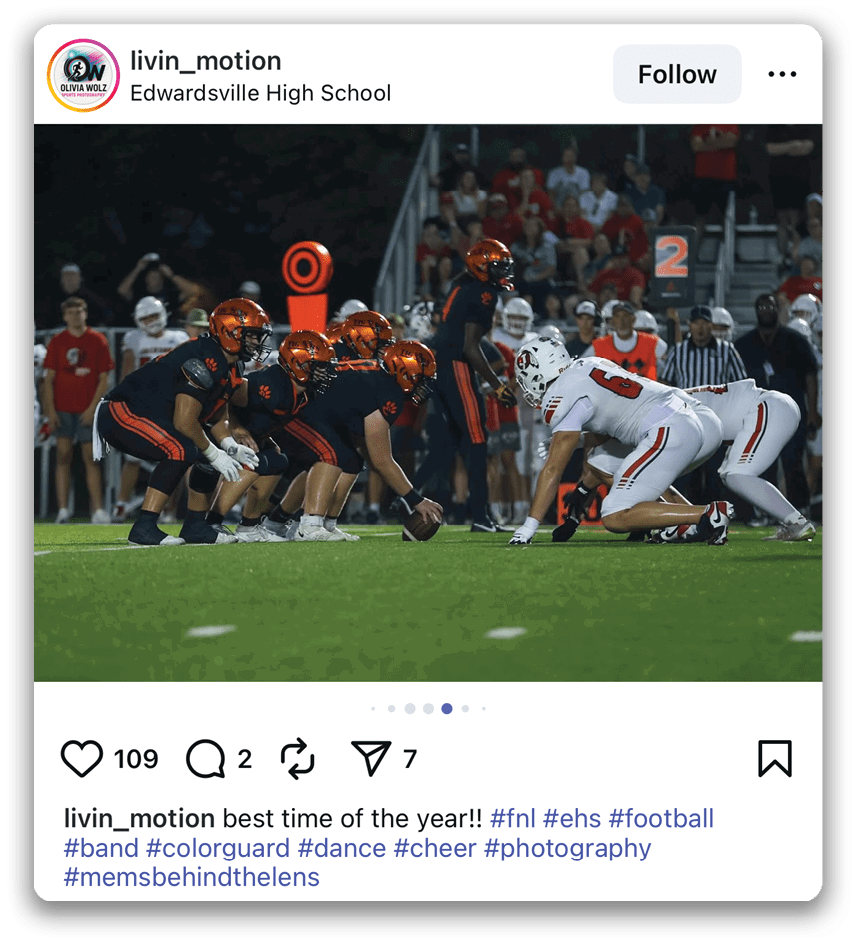The height and width of the screenshot is (944, 855).
Task: Share post with paper plane icon
Action: (x=370, y=758)
